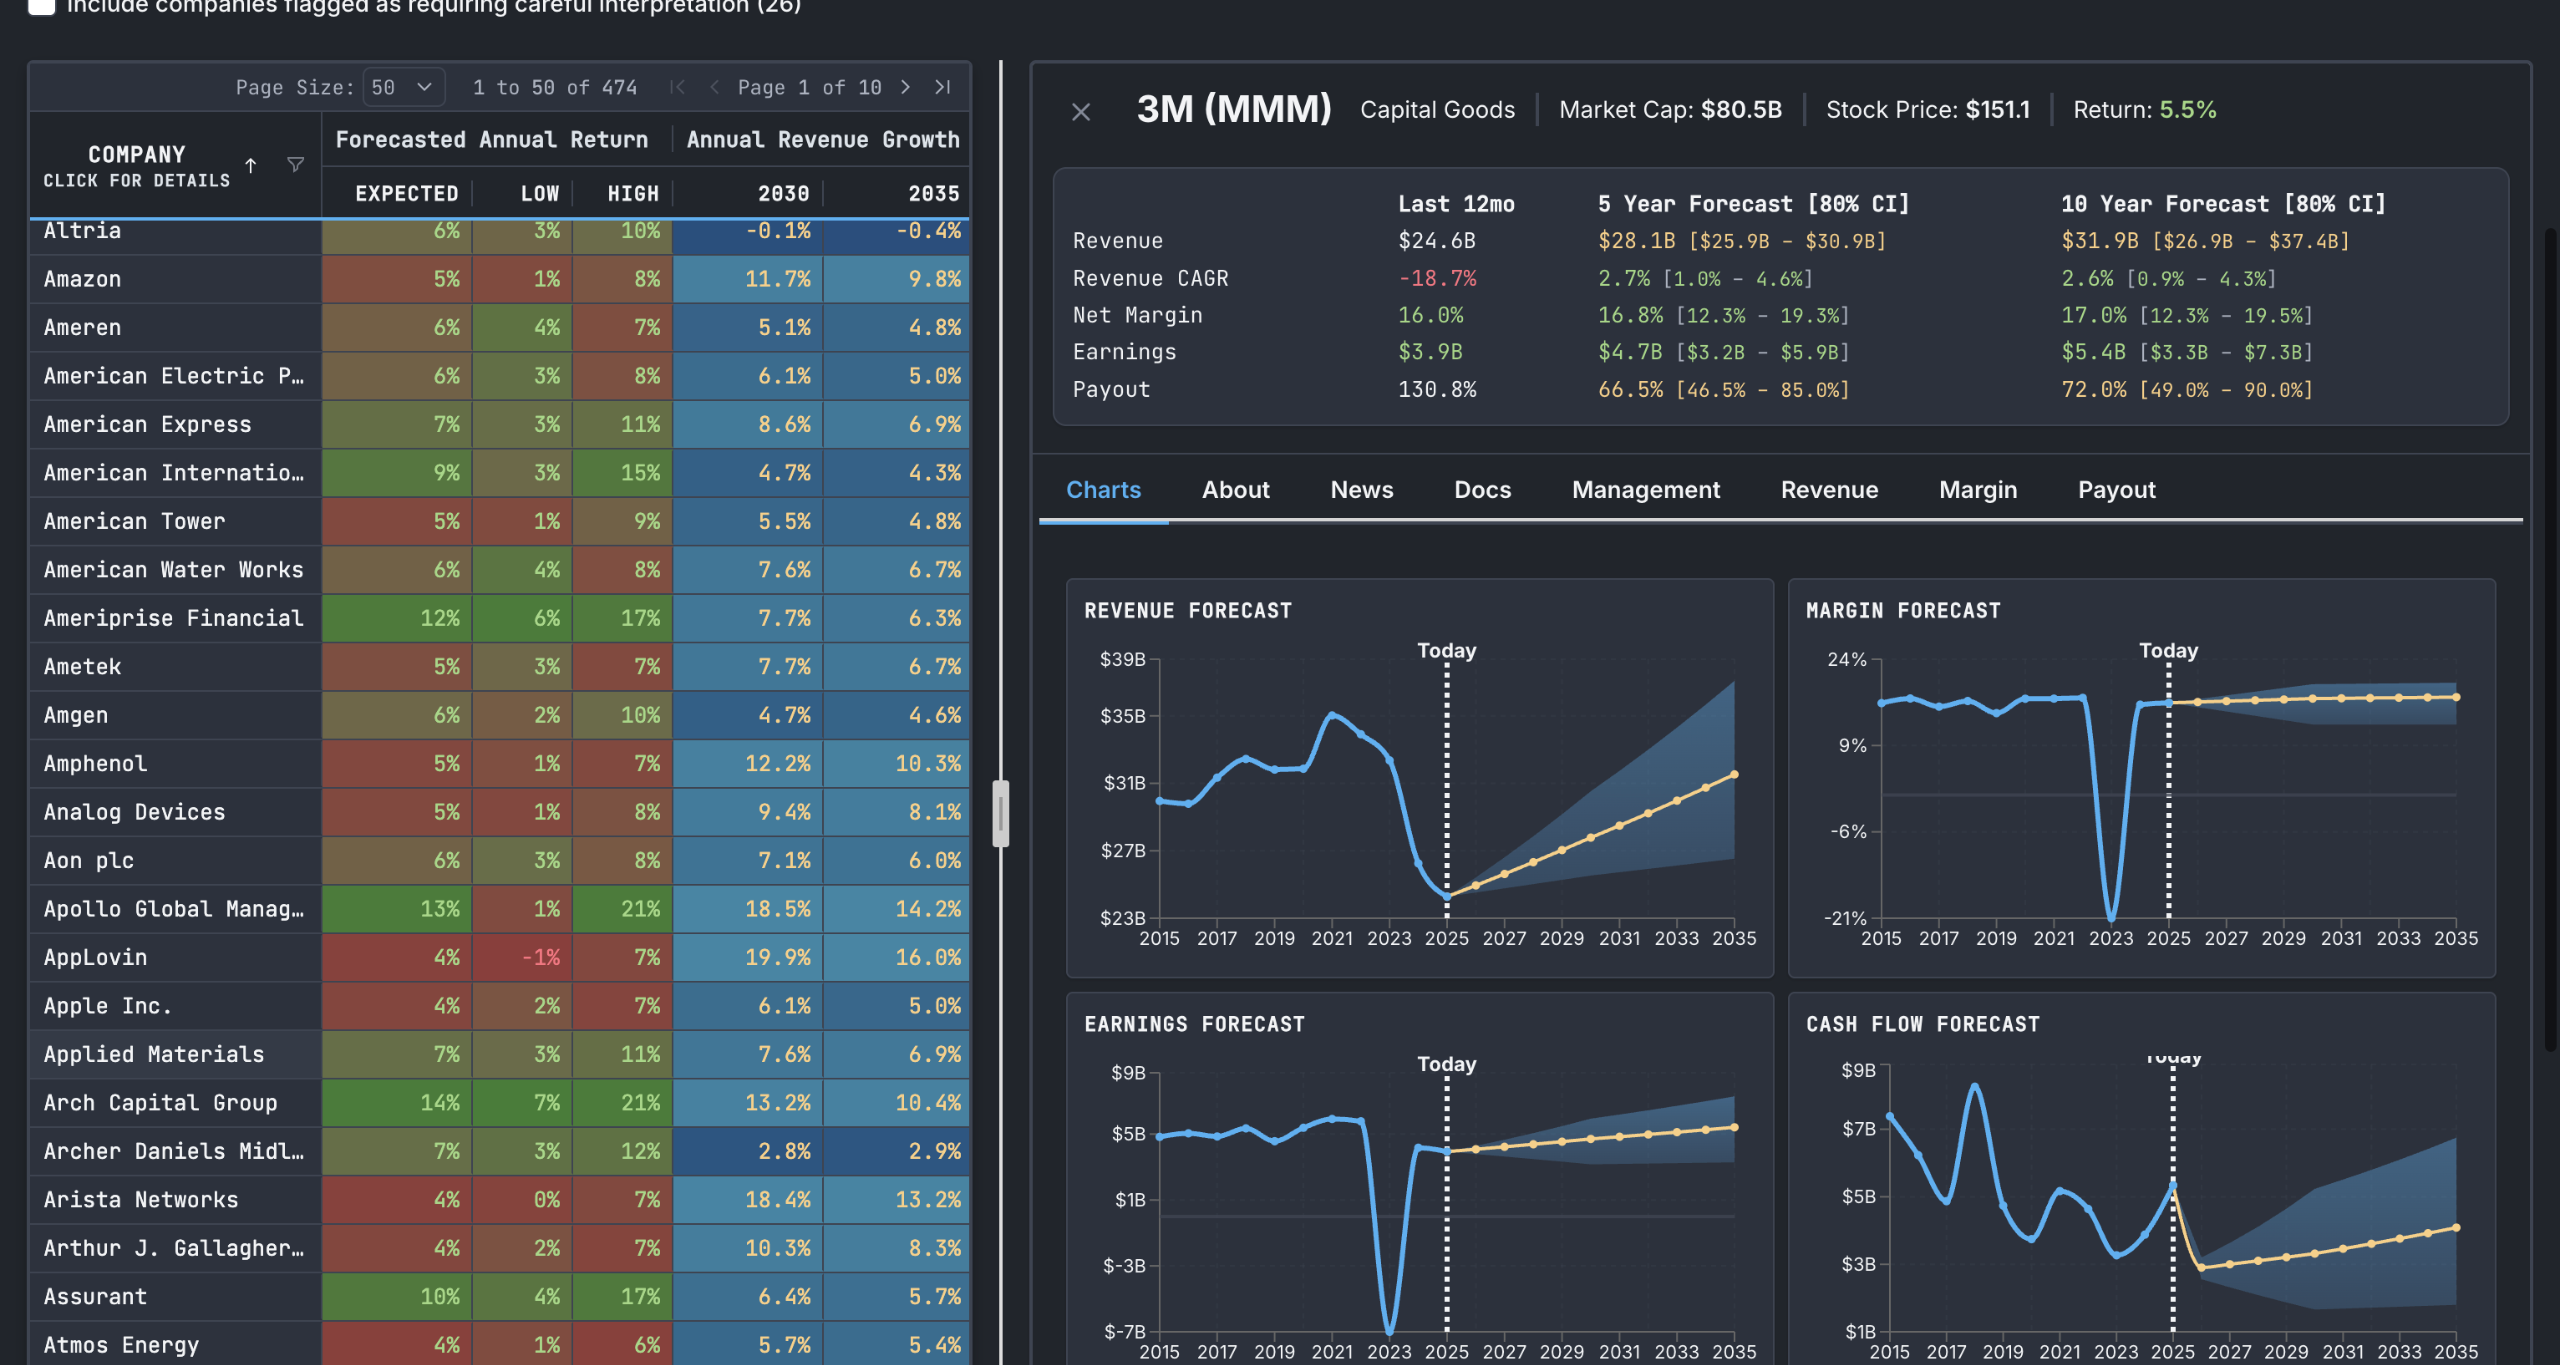Open Apollo Global Management row details
This screenshot has height=1365, width=2560.
click(x=173, y=910)
